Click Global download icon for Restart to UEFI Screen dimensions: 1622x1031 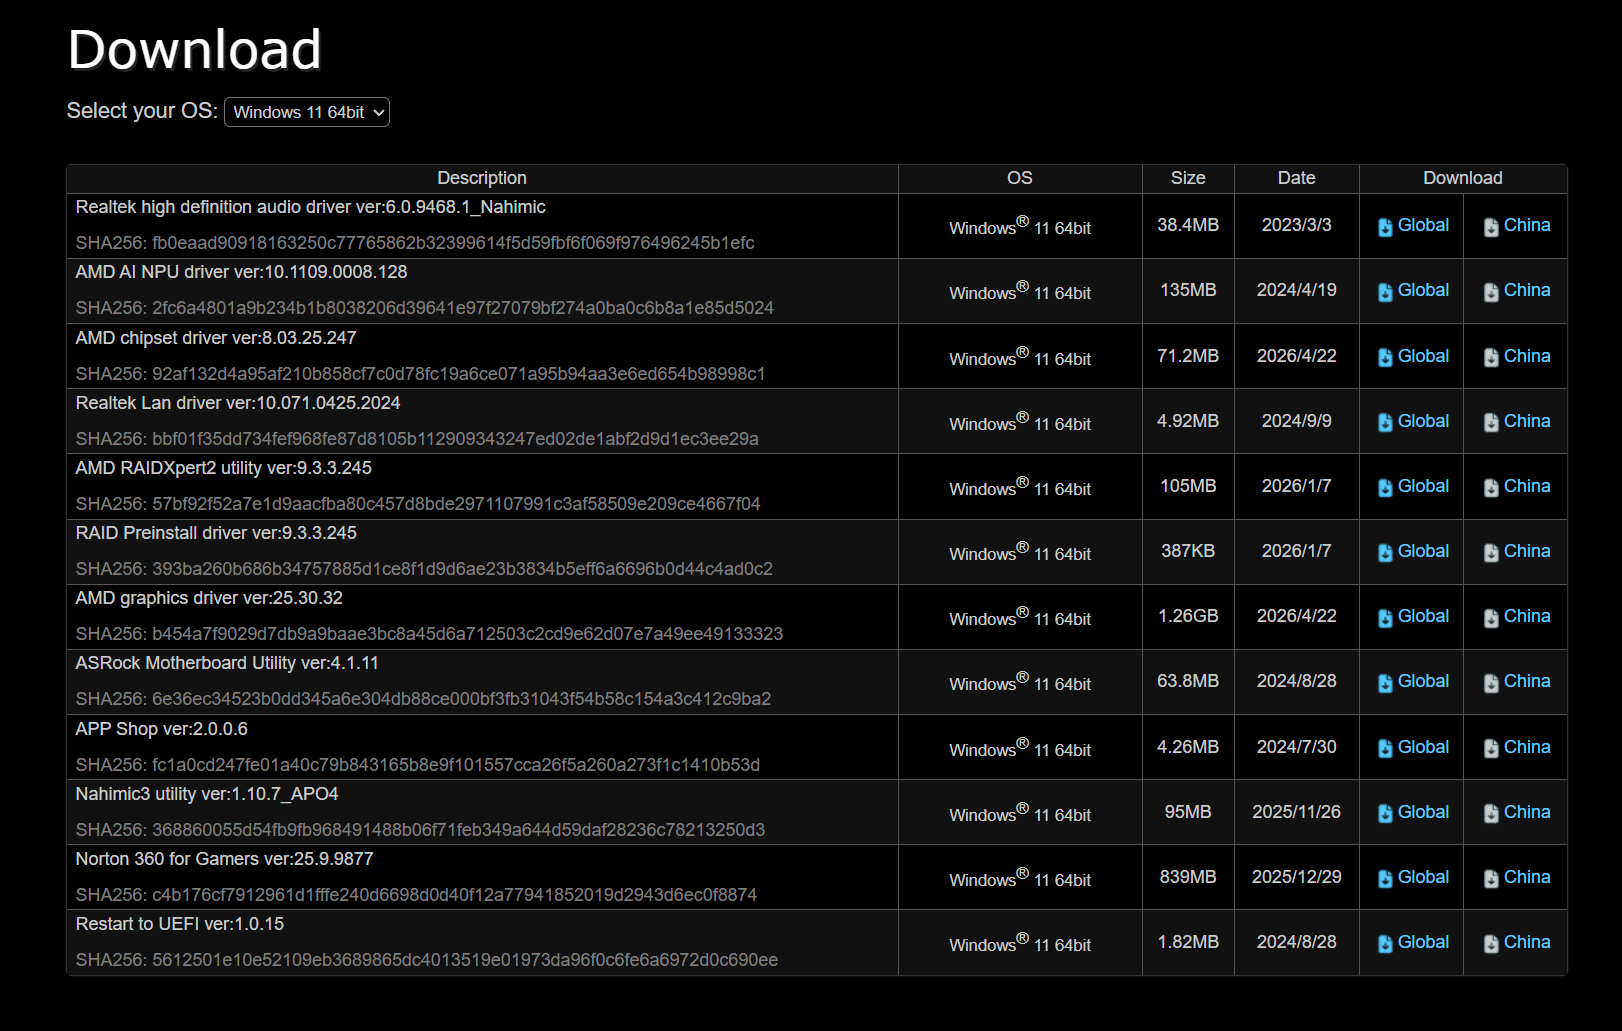point(1385,943)
